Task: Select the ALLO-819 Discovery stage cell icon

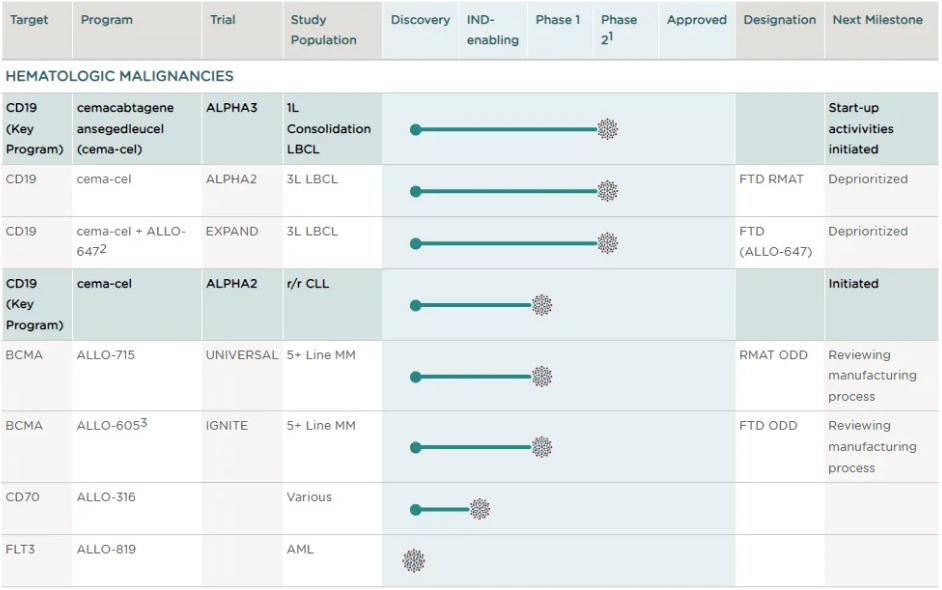Action: (x=414, y=561)
